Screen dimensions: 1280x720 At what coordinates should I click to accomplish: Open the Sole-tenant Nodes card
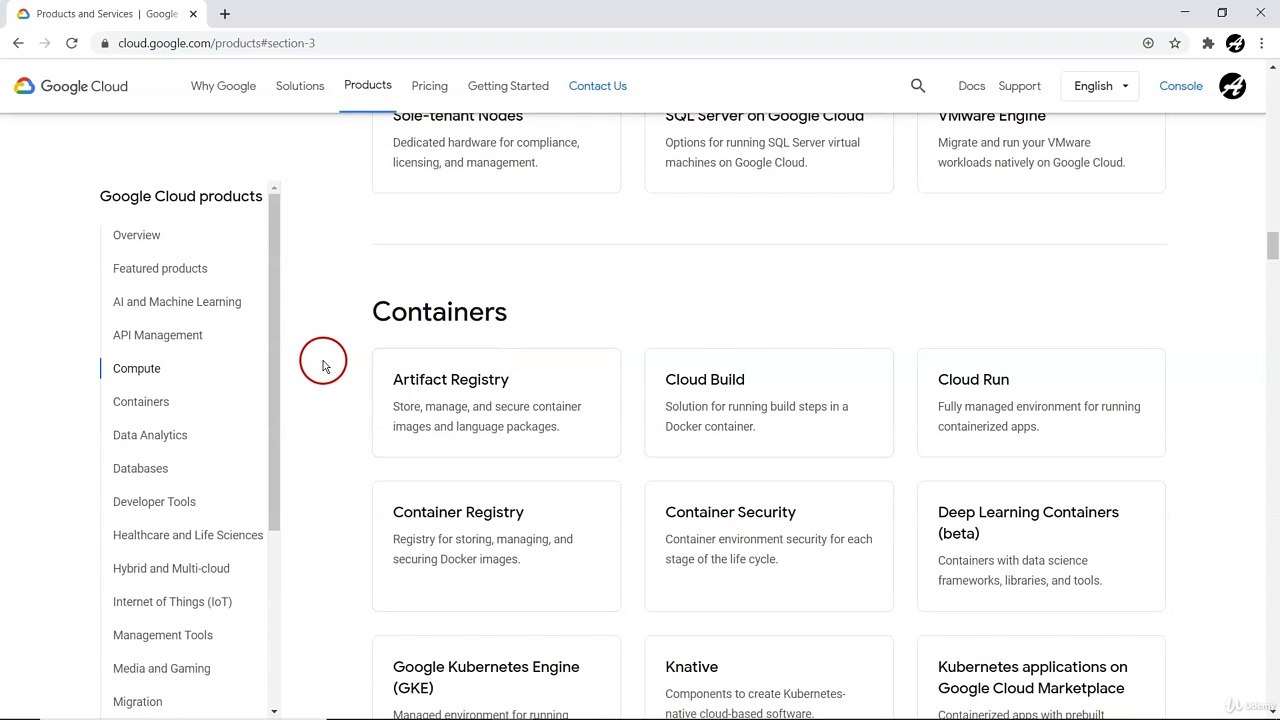pyautogui.click(x=496, y=152)
